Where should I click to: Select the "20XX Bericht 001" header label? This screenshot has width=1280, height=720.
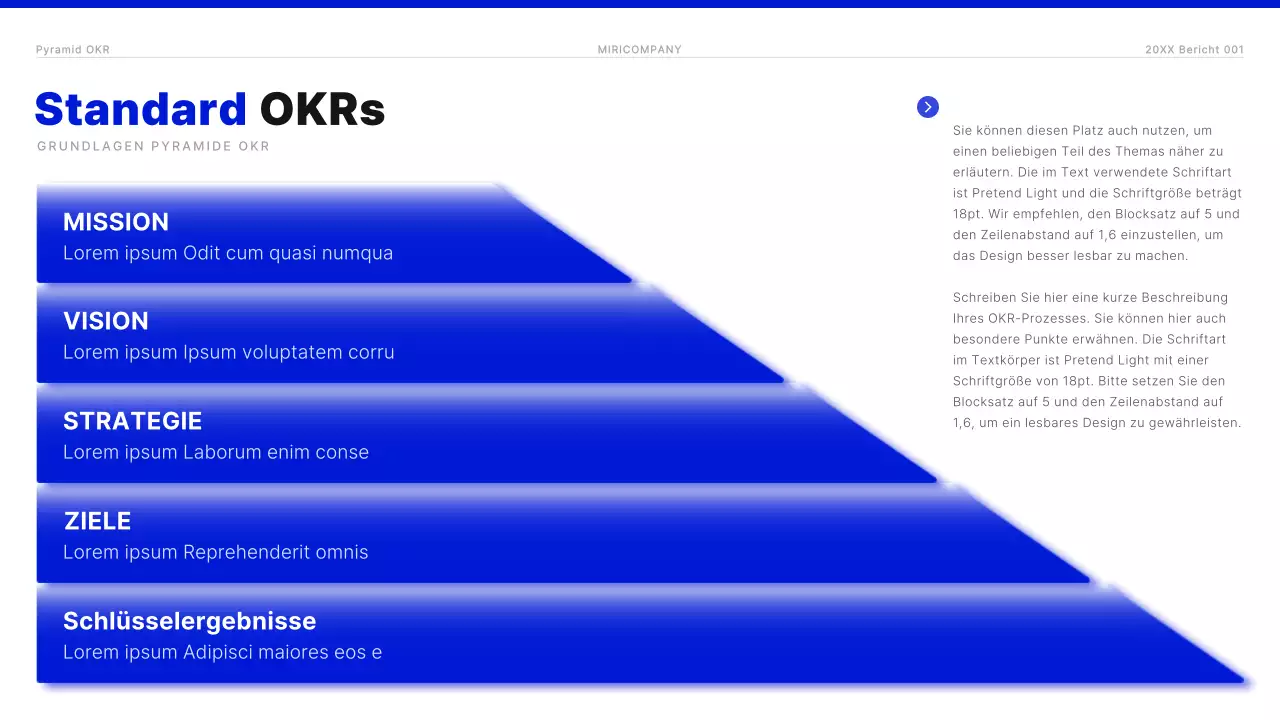pos(1194,50)
